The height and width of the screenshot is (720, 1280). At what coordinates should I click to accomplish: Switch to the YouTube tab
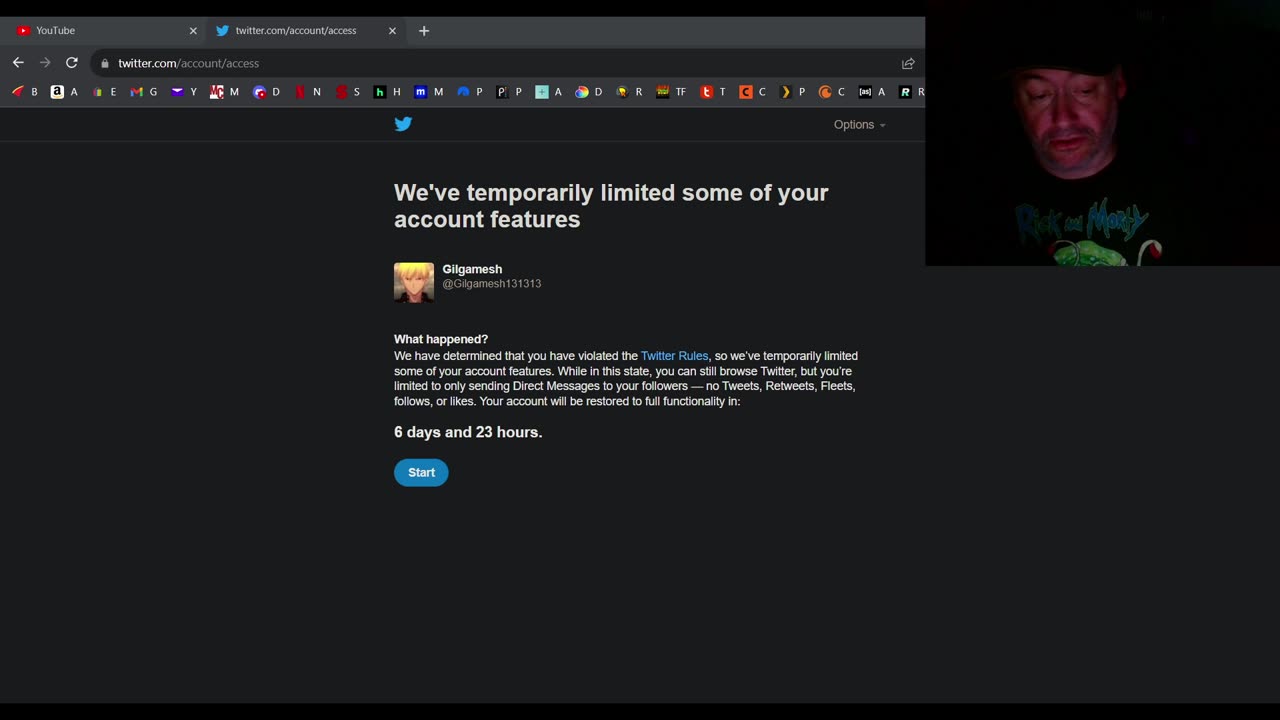click(x=105, y=31)
